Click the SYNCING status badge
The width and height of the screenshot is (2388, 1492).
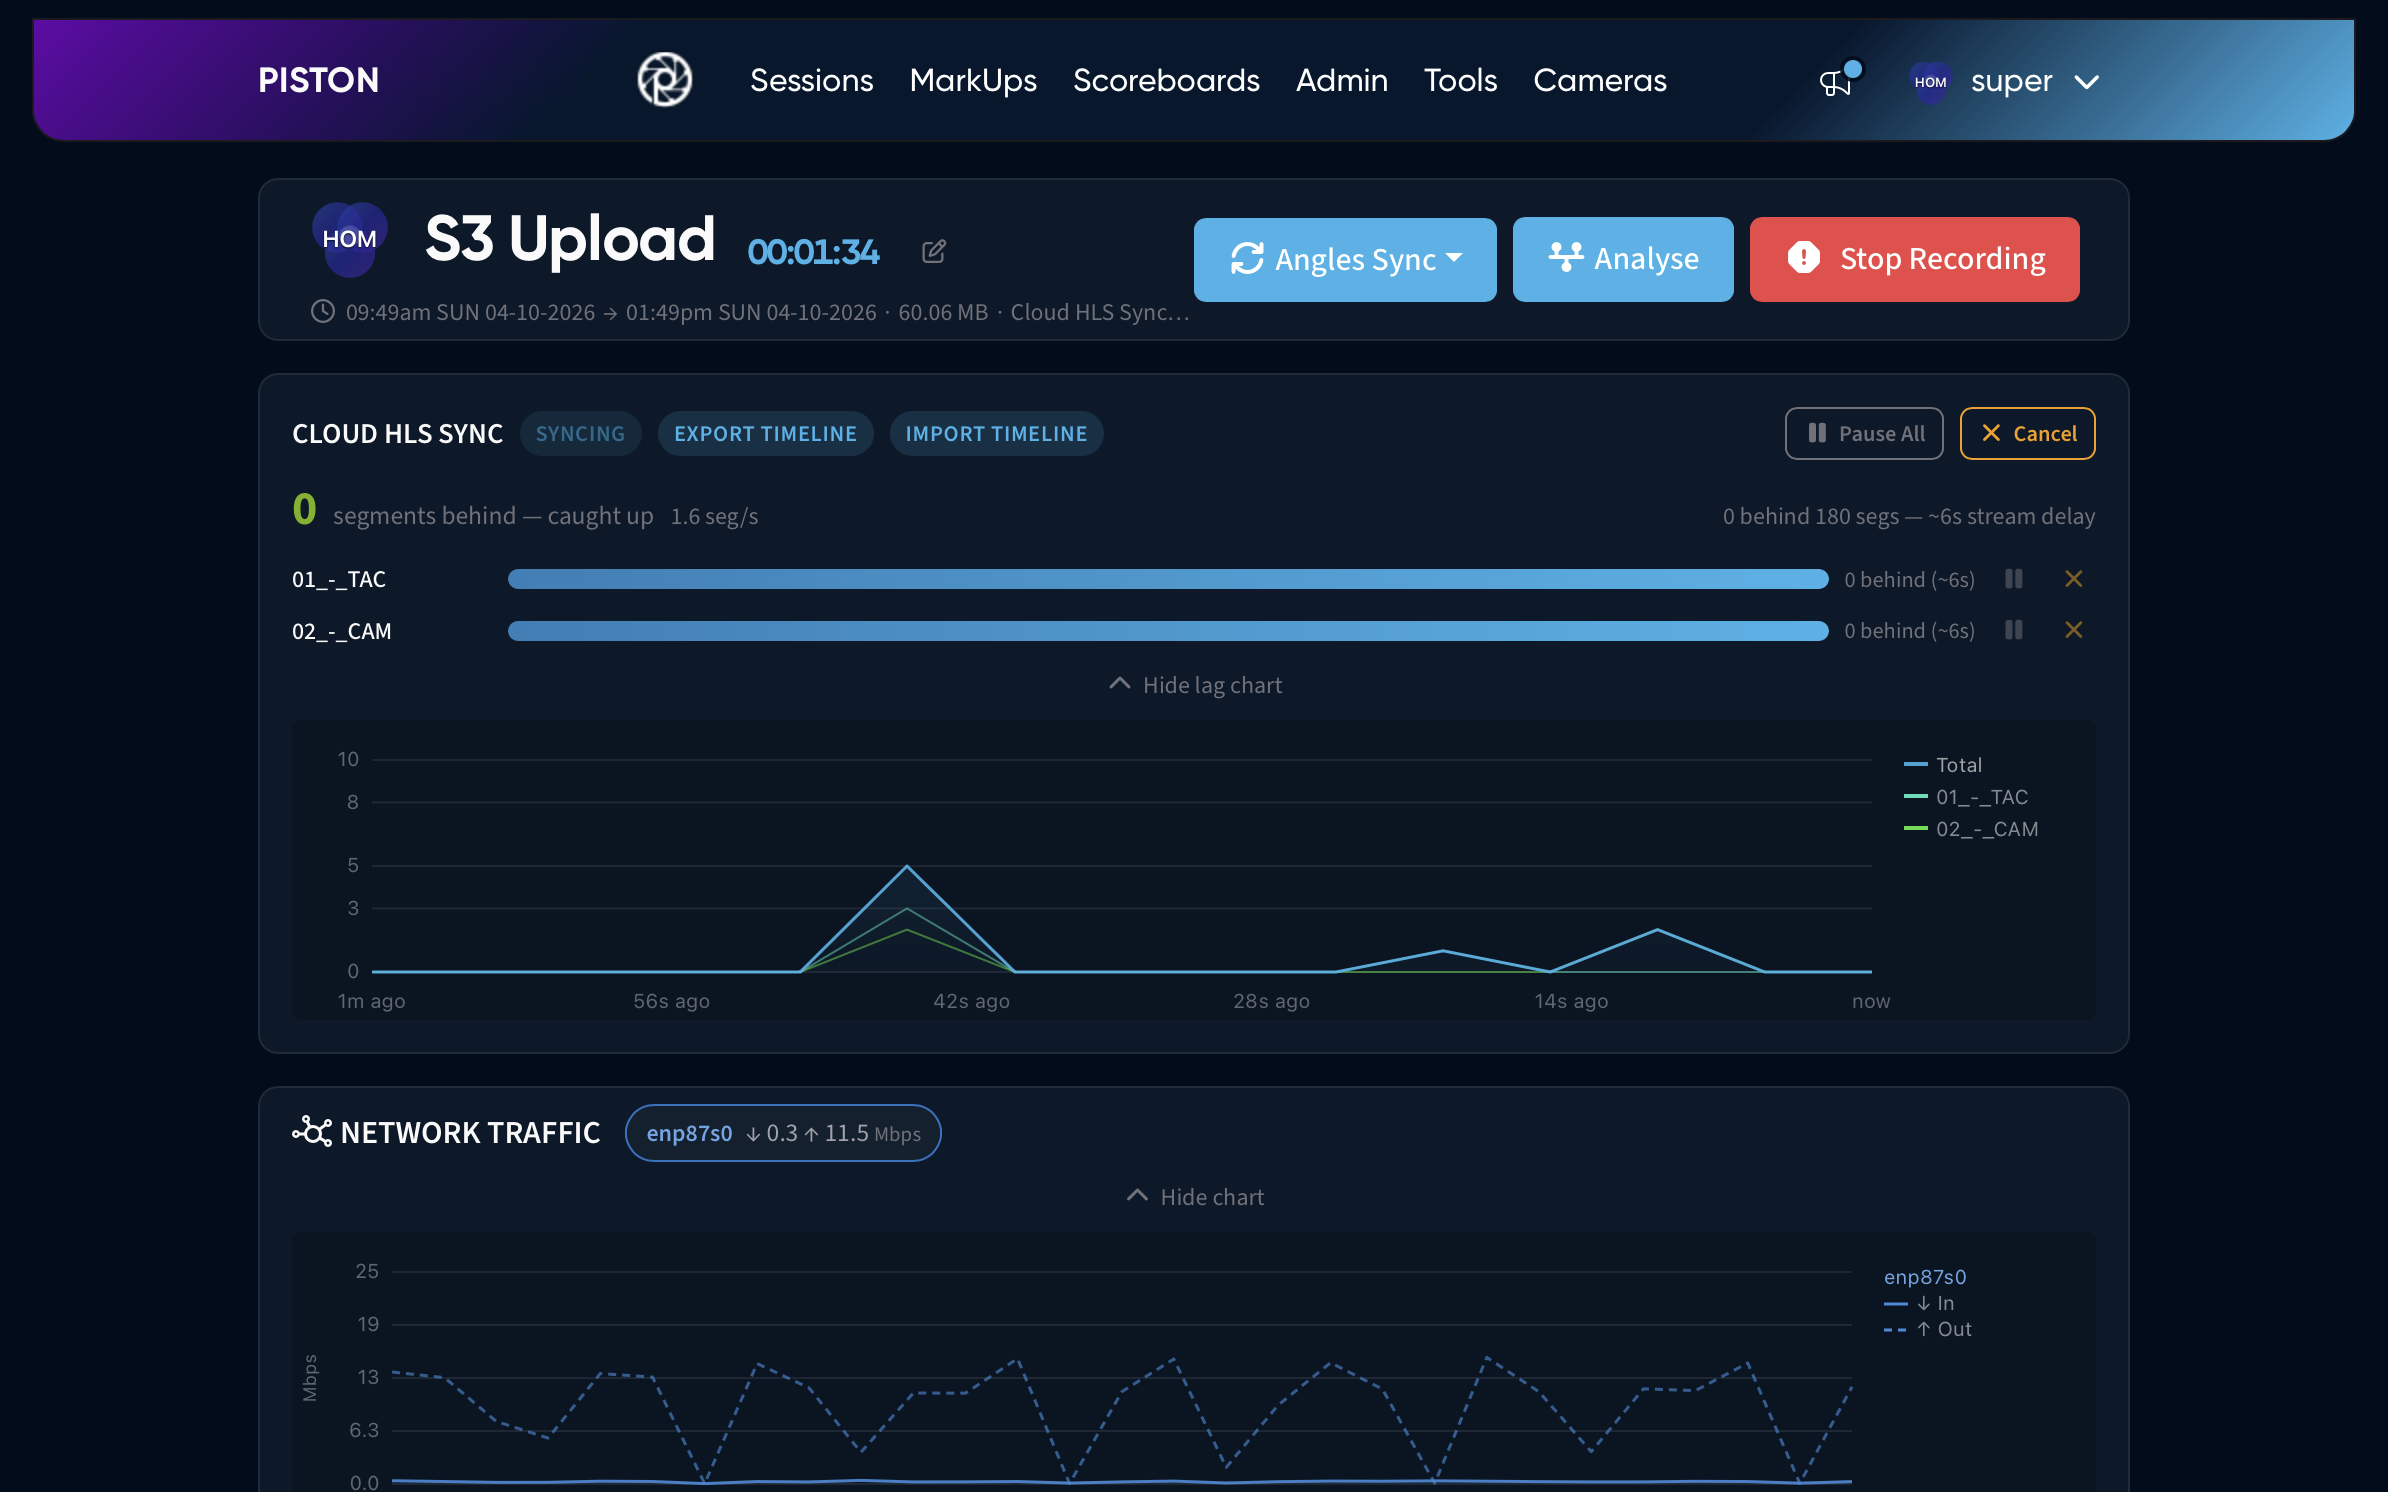pyautogui.click(x=580, y=433)
